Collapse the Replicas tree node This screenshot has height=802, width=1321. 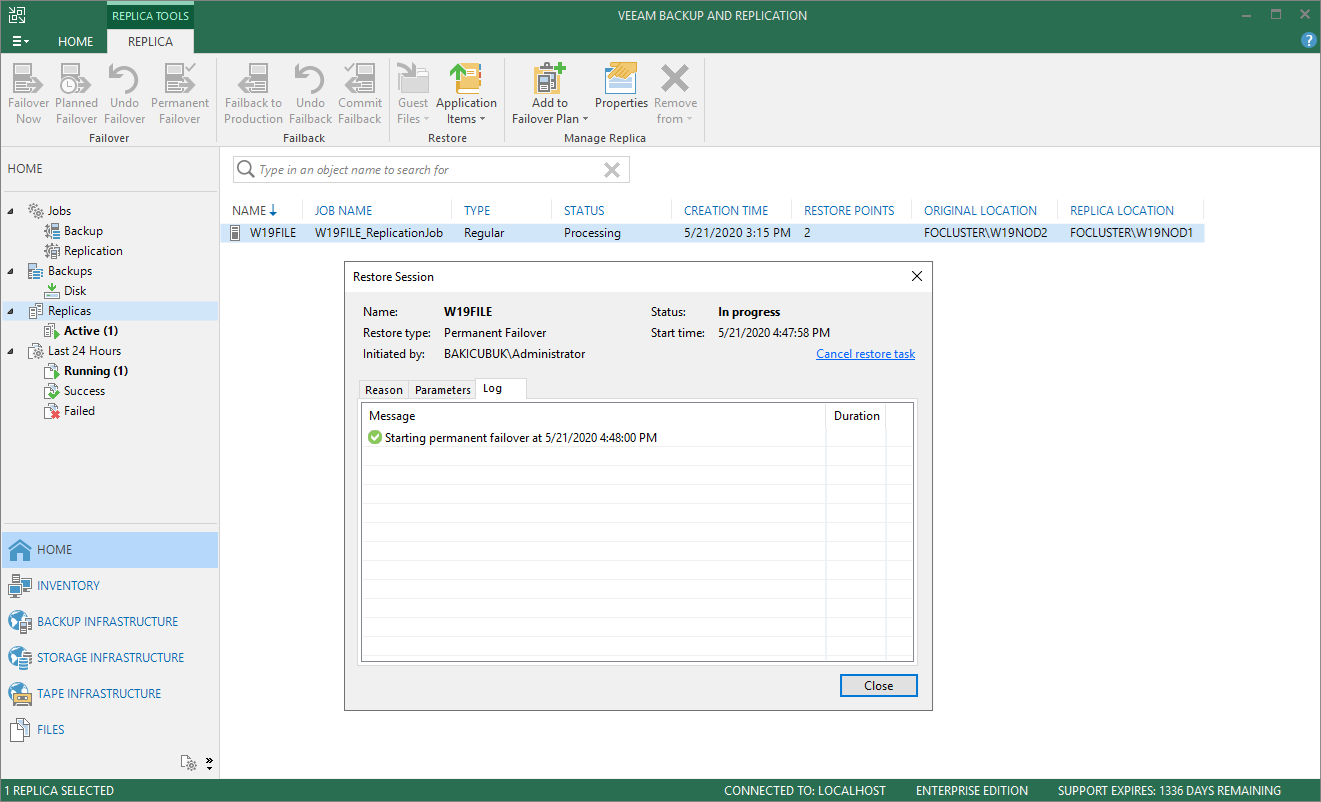11,311
